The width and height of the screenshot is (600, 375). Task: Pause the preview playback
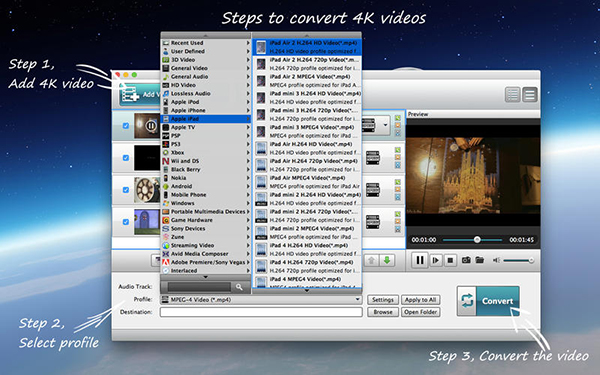(420, 260)
